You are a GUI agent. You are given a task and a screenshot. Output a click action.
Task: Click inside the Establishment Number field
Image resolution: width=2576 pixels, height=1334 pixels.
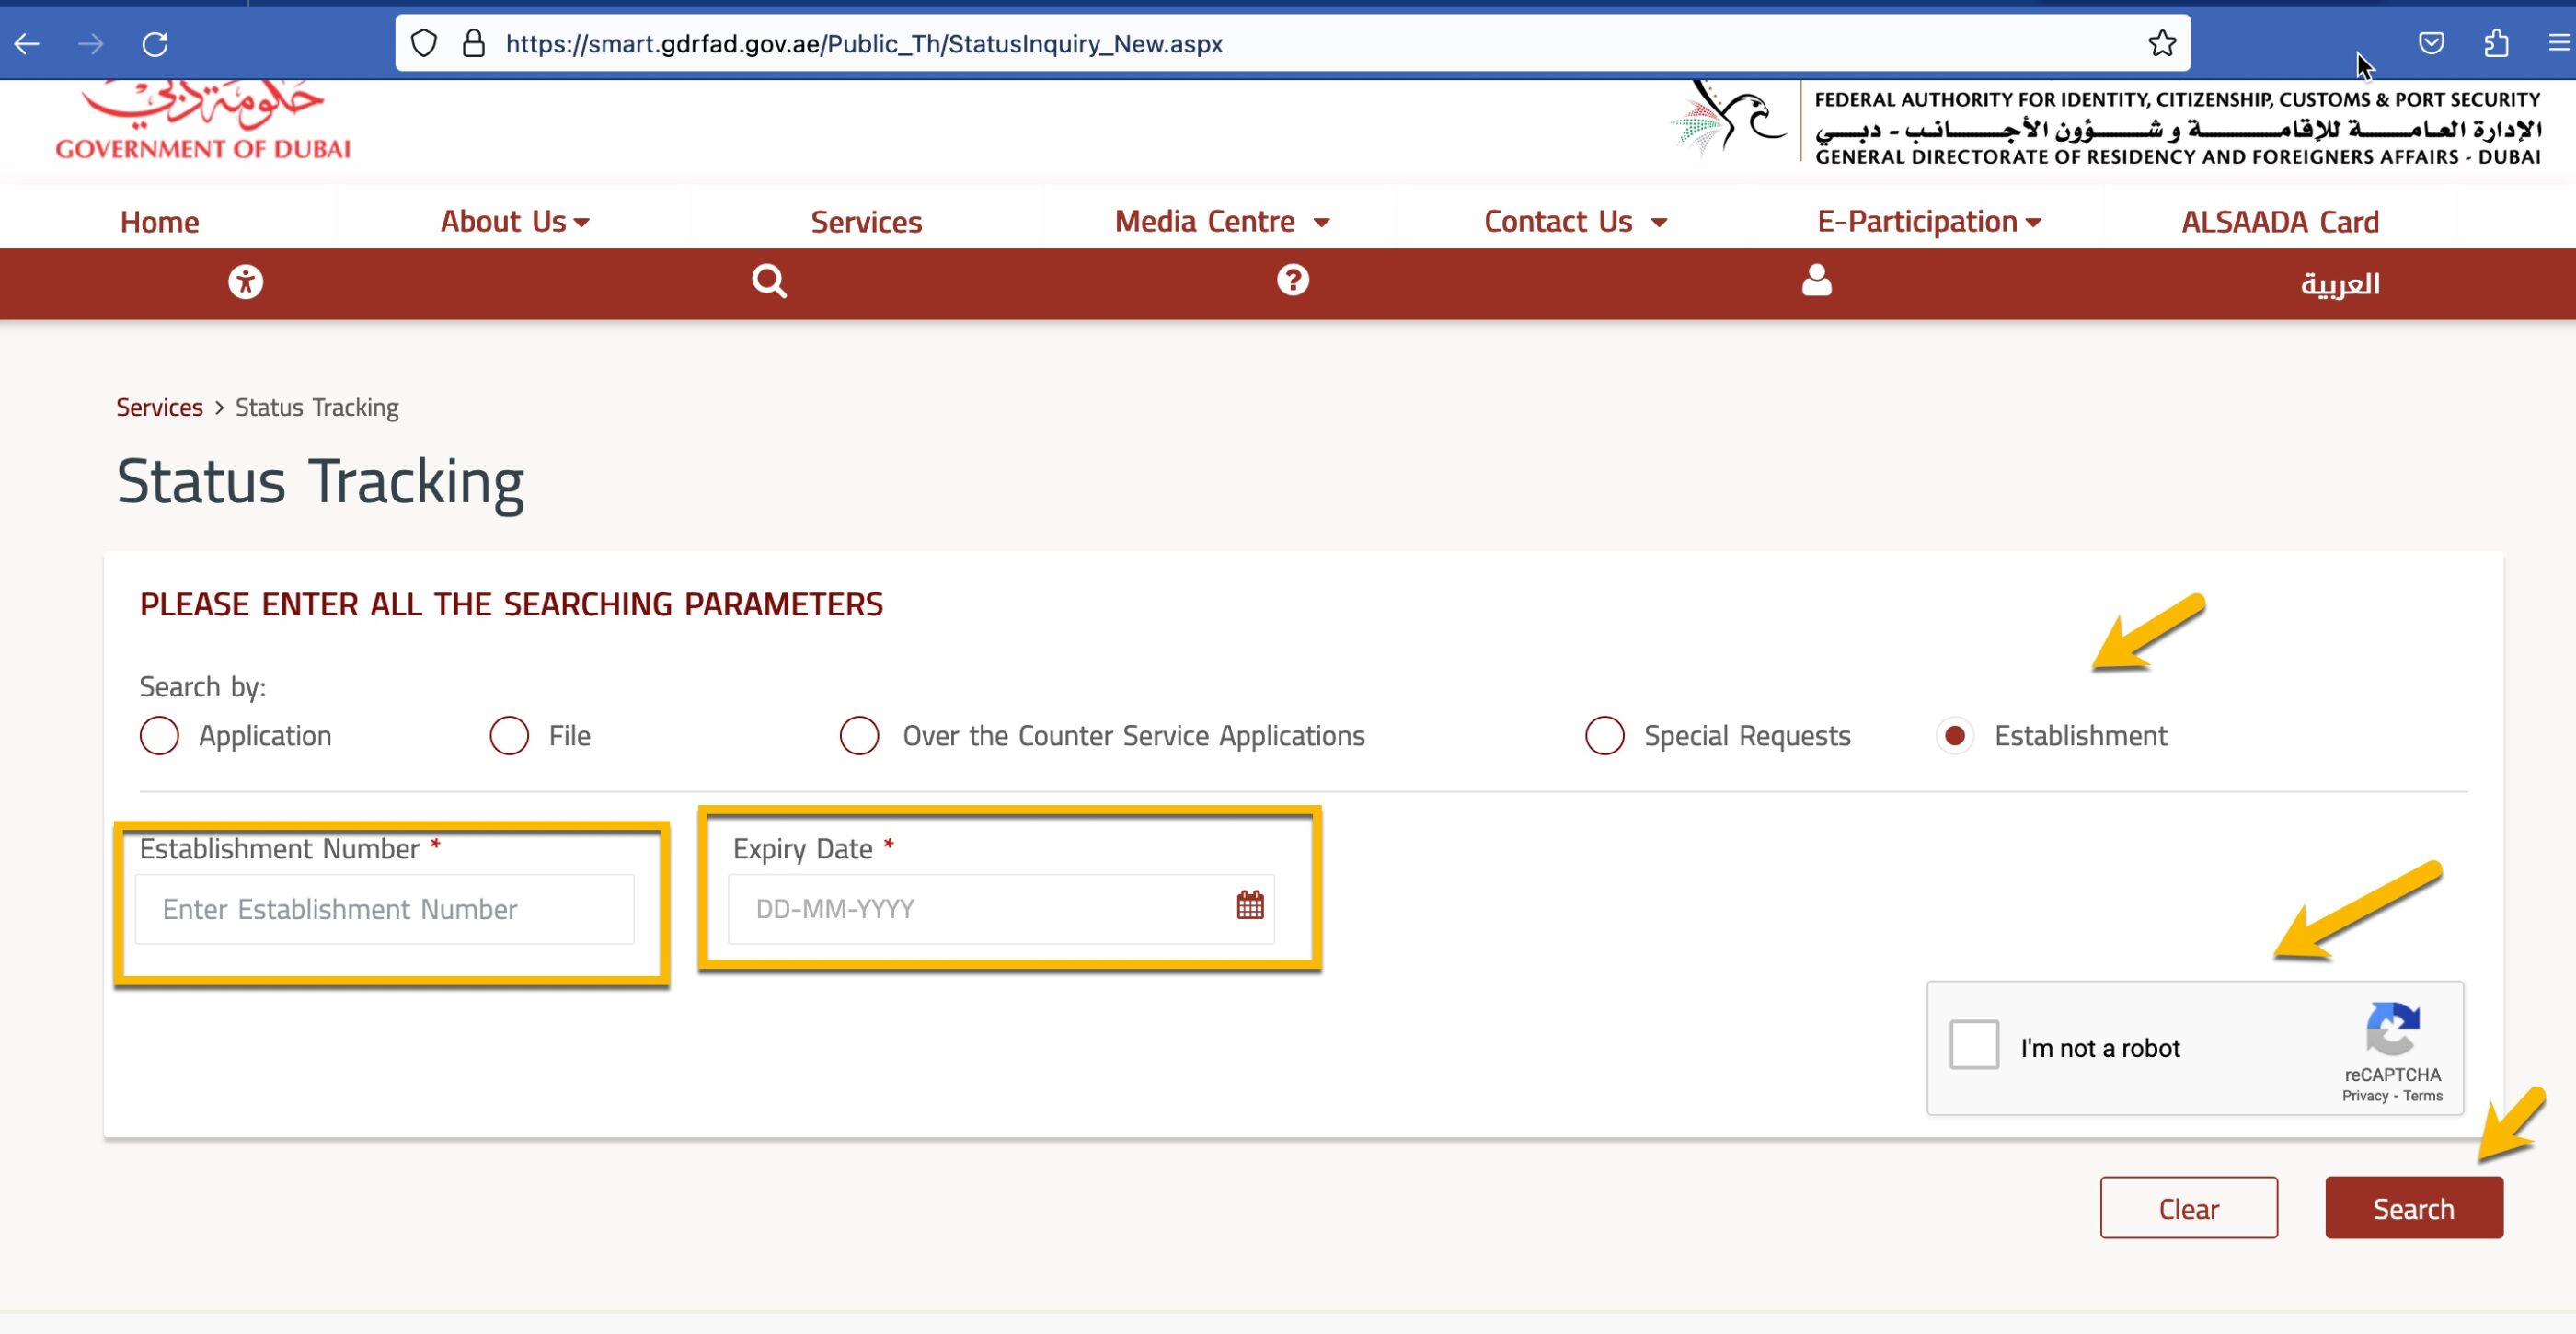point(386,909)
